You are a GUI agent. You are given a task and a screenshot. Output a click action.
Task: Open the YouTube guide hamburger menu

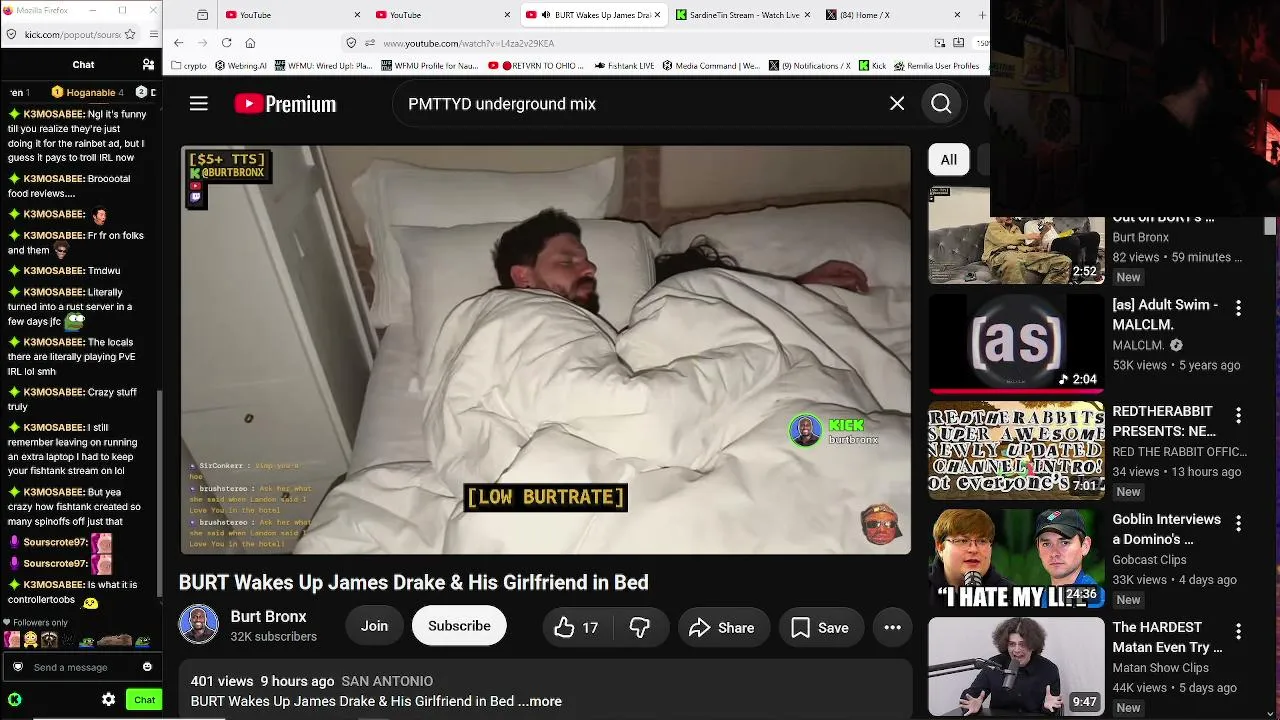click(x=199, y=104)
